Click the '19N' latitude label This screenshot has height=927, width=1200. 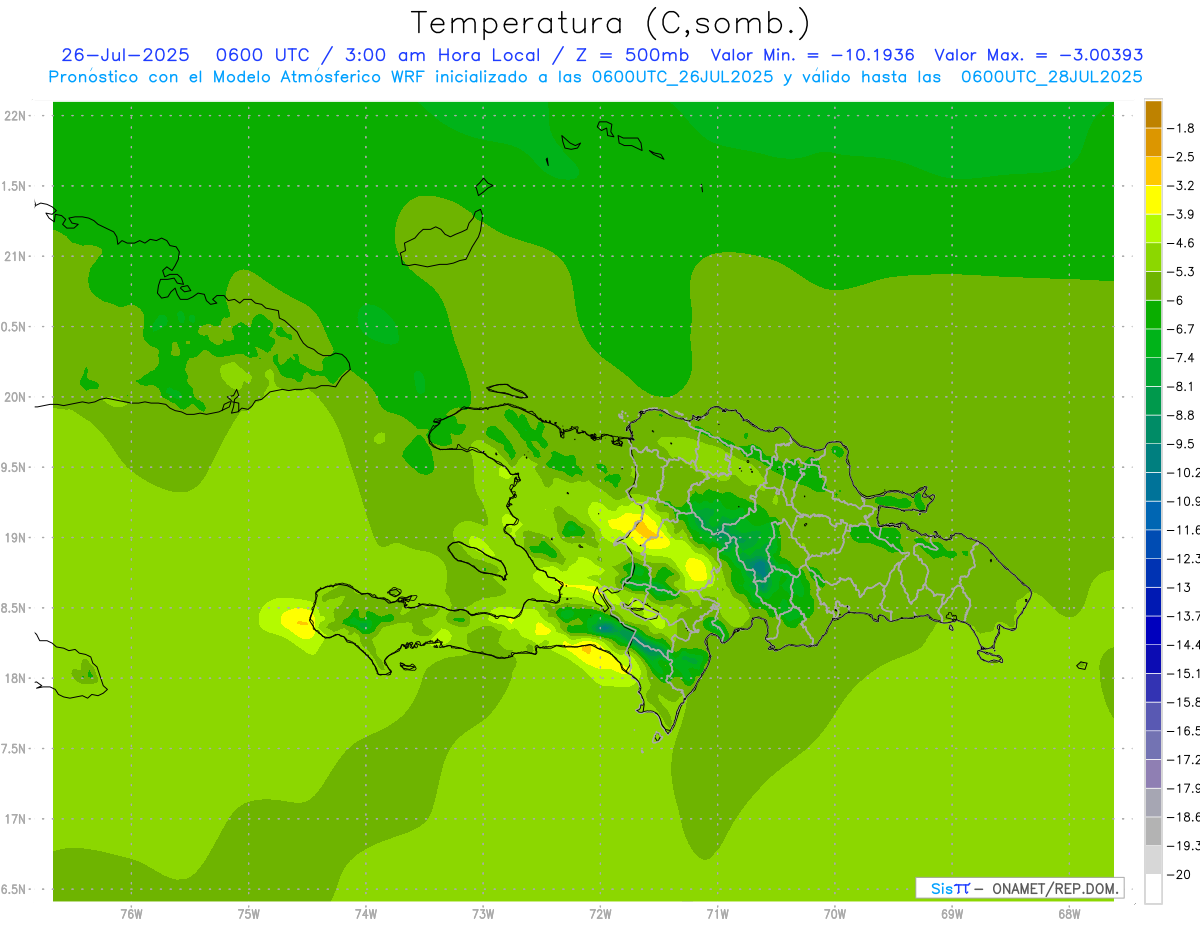(x=16, y=537)
